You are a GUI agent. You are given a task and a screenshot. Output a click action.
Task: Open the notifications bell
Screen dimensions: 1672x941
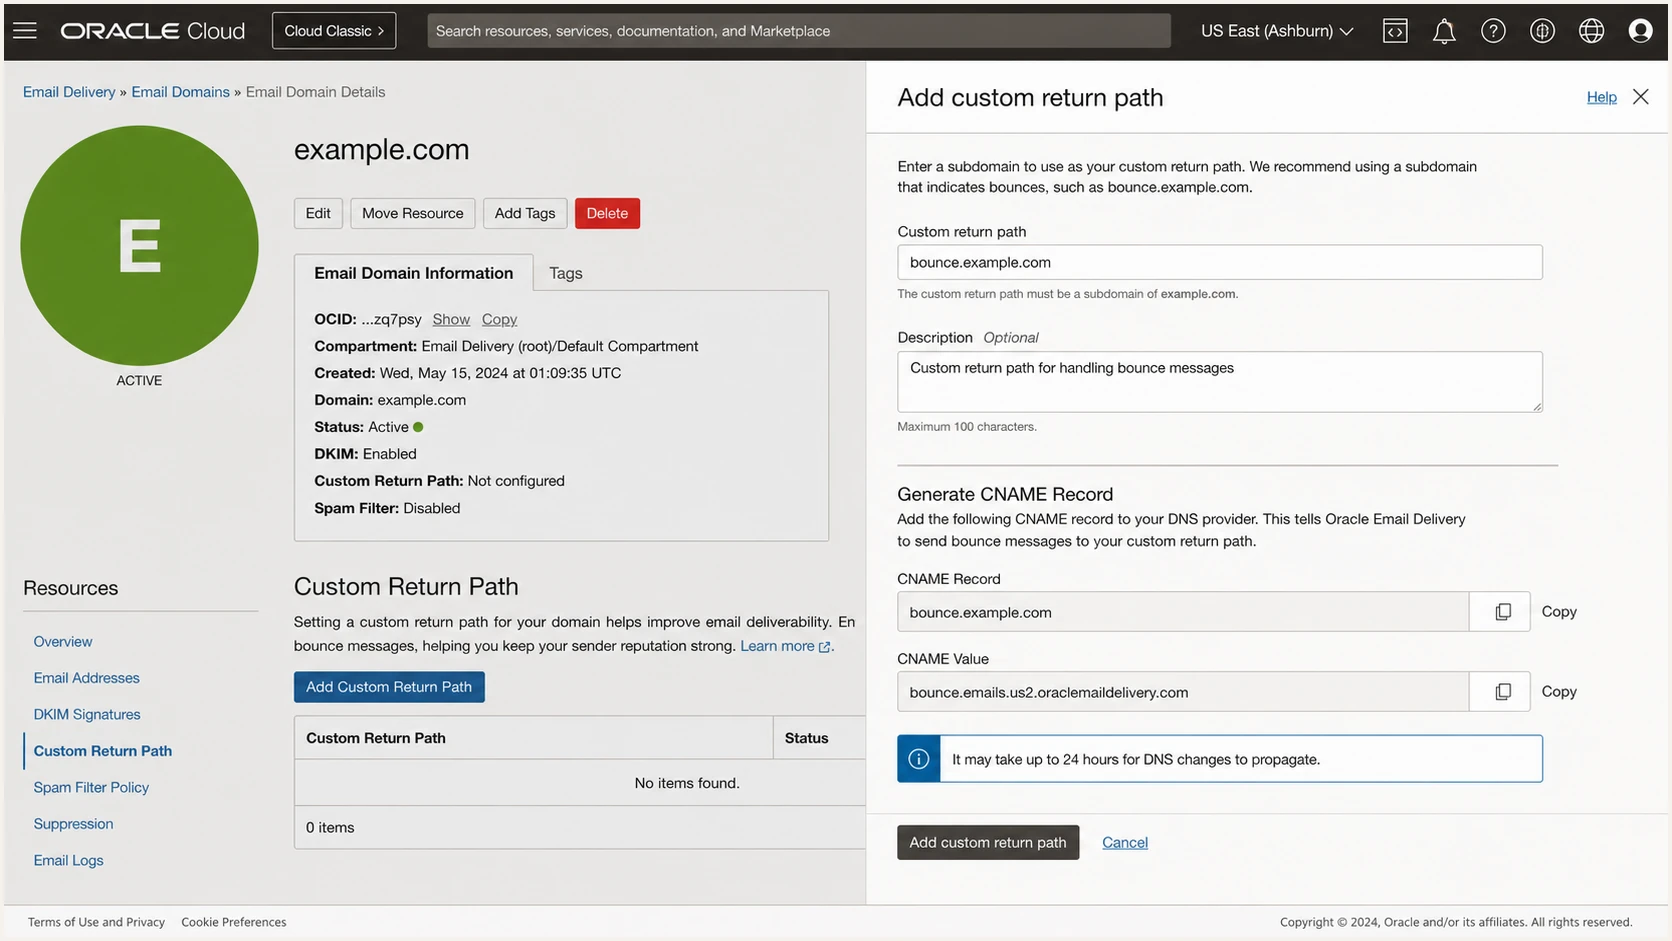pos(1444,31)
